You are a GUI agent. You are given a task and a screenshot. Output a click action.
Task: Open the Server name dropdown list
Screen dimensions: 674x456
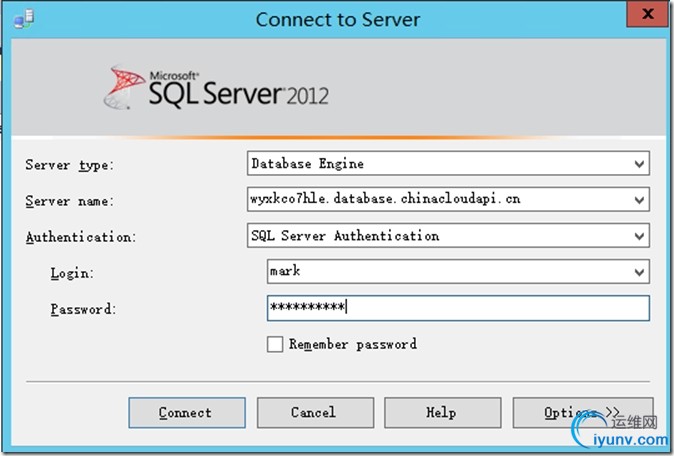tap(639, 200)
